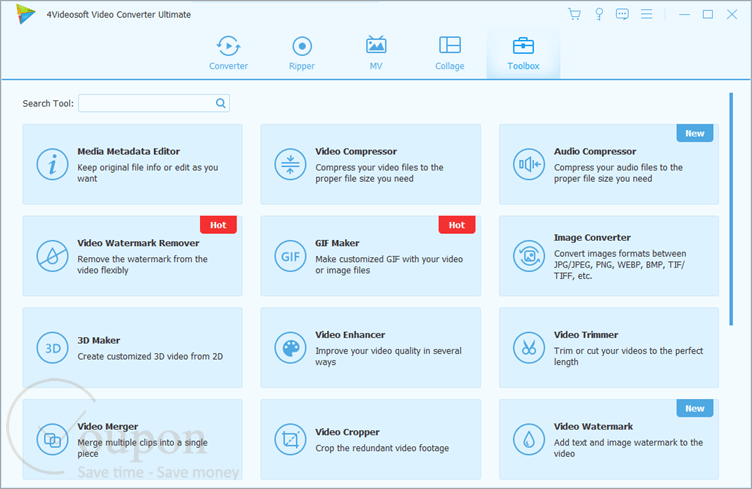Click the search magnifier icon
The height and width of the screenshot is (489, 752).
pyautogui.click(x=221, y=103)
